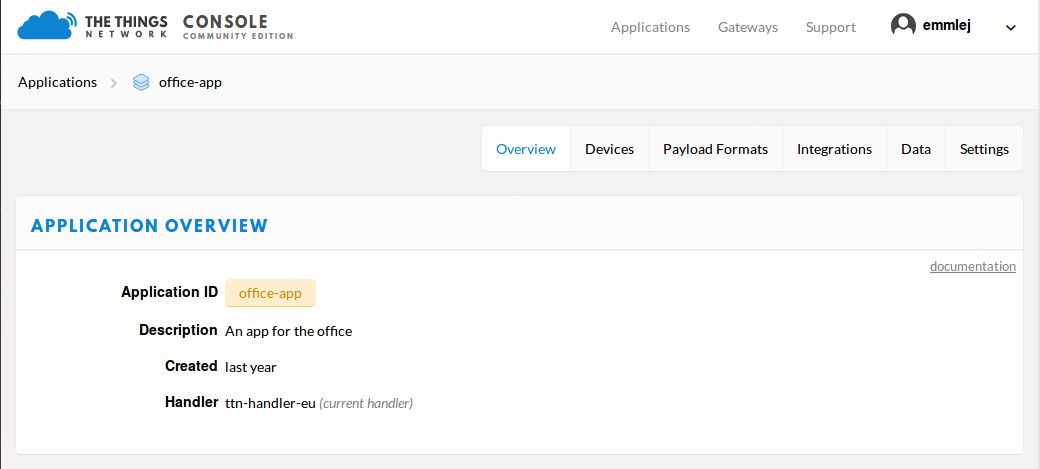The image size is (1040, 469).
Task: Open the emmlej username menu
Action: coord(946,27)
